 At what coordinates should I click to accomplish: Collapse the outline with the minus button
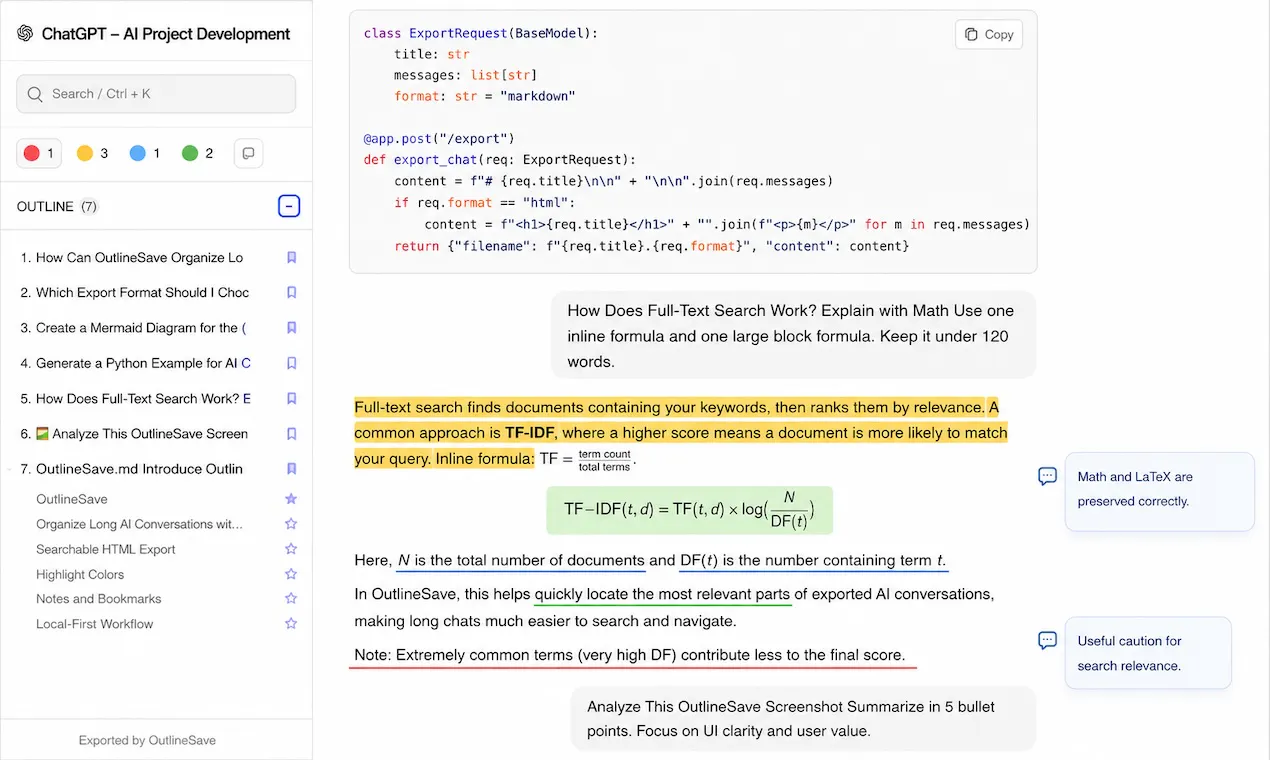click(289, 207)
